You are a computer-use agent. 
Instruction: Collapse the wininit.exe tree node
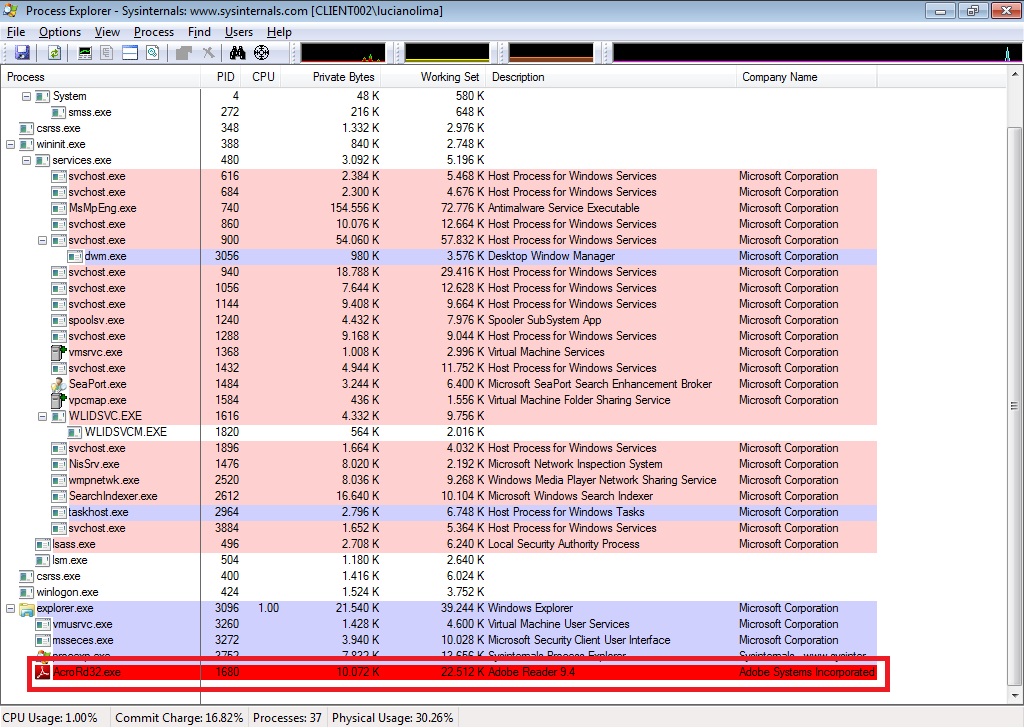pyautogui.click(x=10, y=144)
